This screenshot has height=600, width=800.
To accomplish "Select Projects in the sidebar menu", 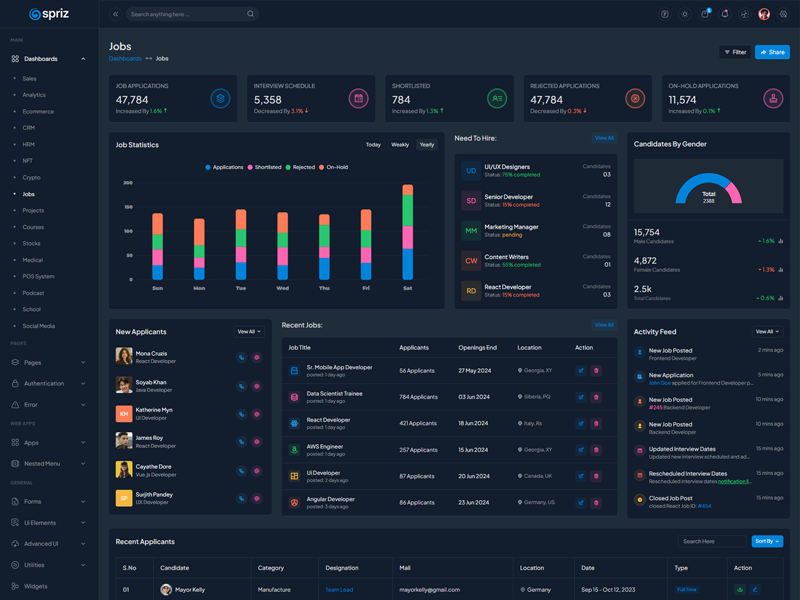I will (x=33, y=210).
